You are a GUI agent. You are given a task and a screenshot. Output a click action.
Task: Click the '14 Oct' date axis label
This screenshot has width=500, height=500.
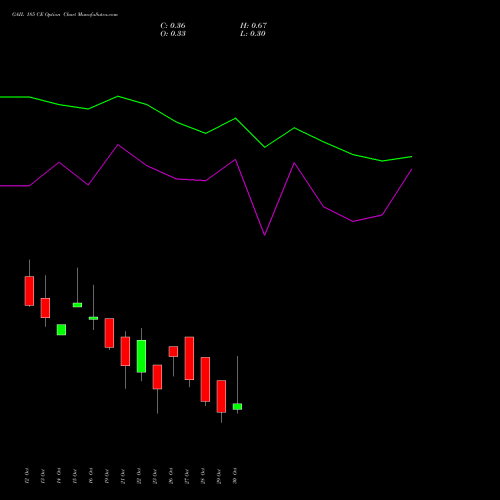59,476
